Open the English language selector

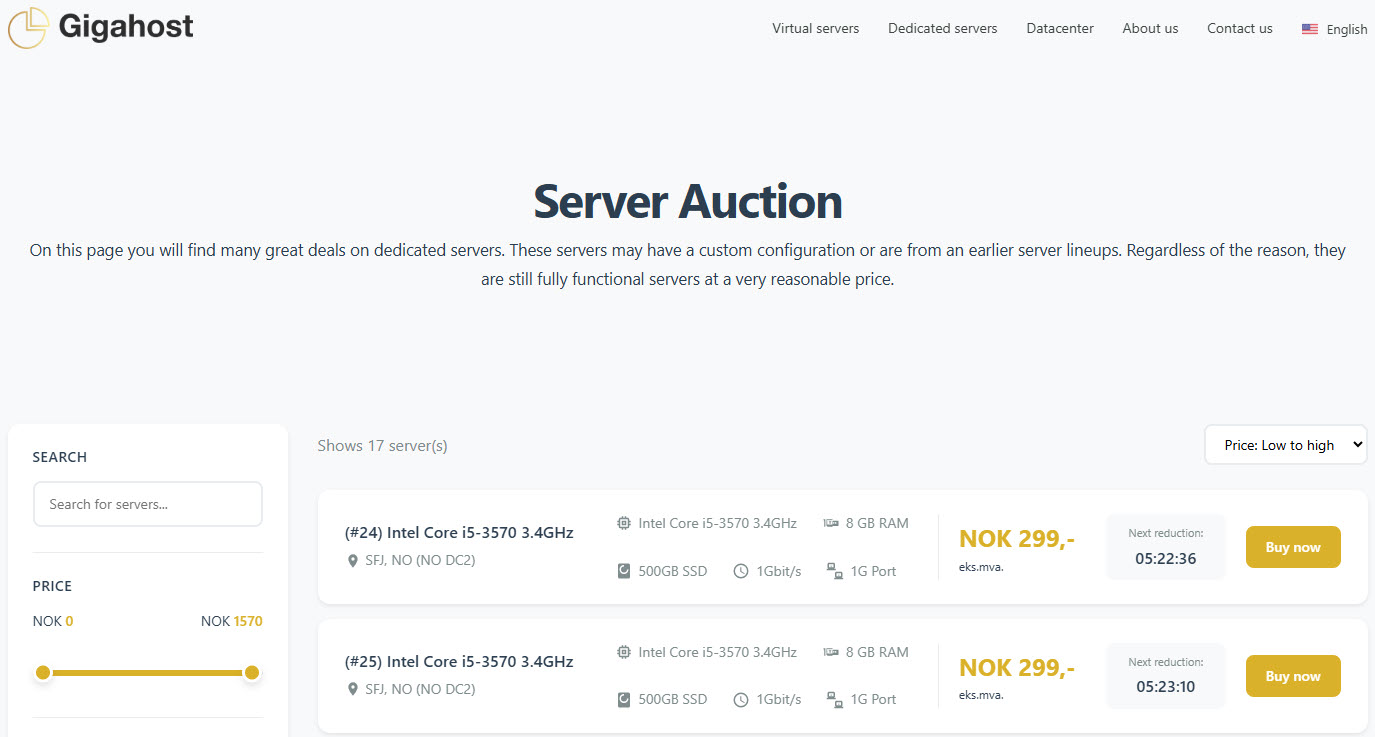(1334, 29)
